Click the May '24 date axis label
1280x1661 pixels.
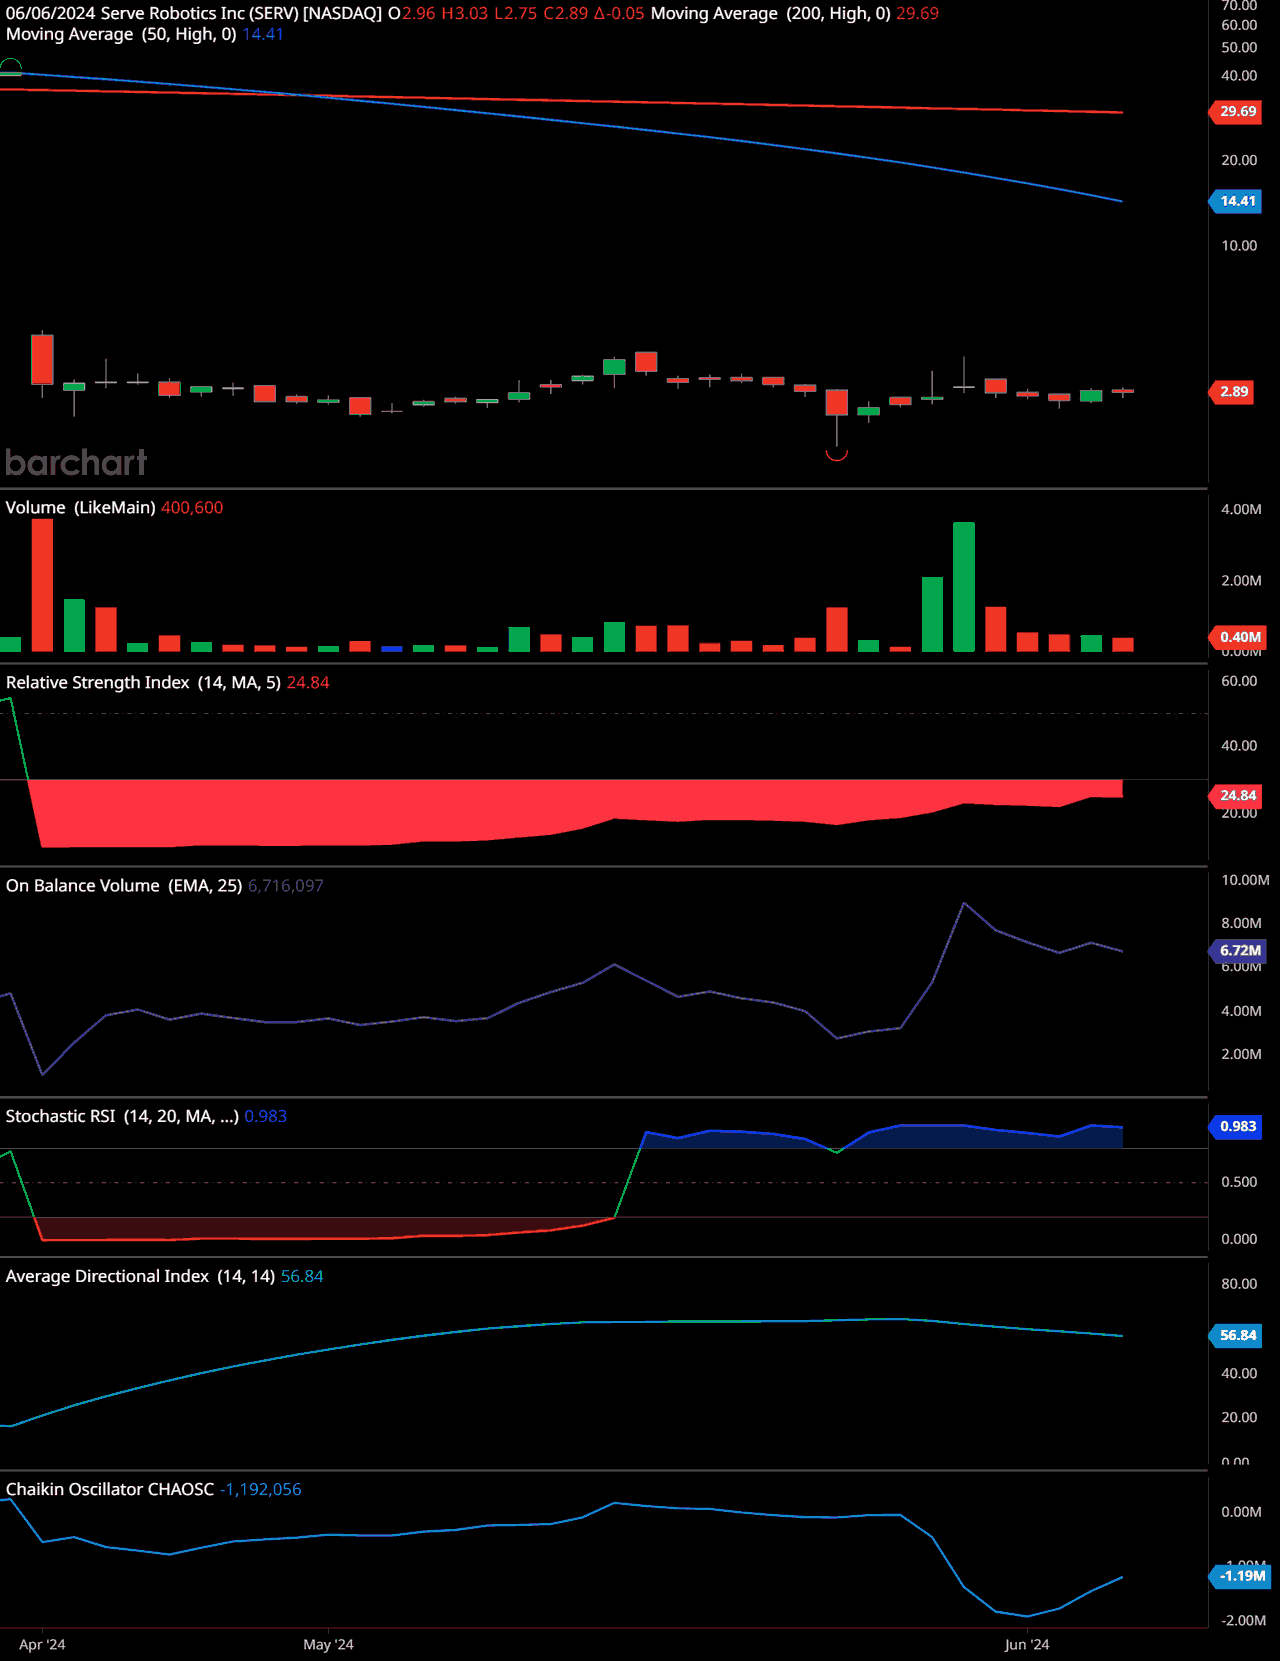click(x=328, y=1645)
